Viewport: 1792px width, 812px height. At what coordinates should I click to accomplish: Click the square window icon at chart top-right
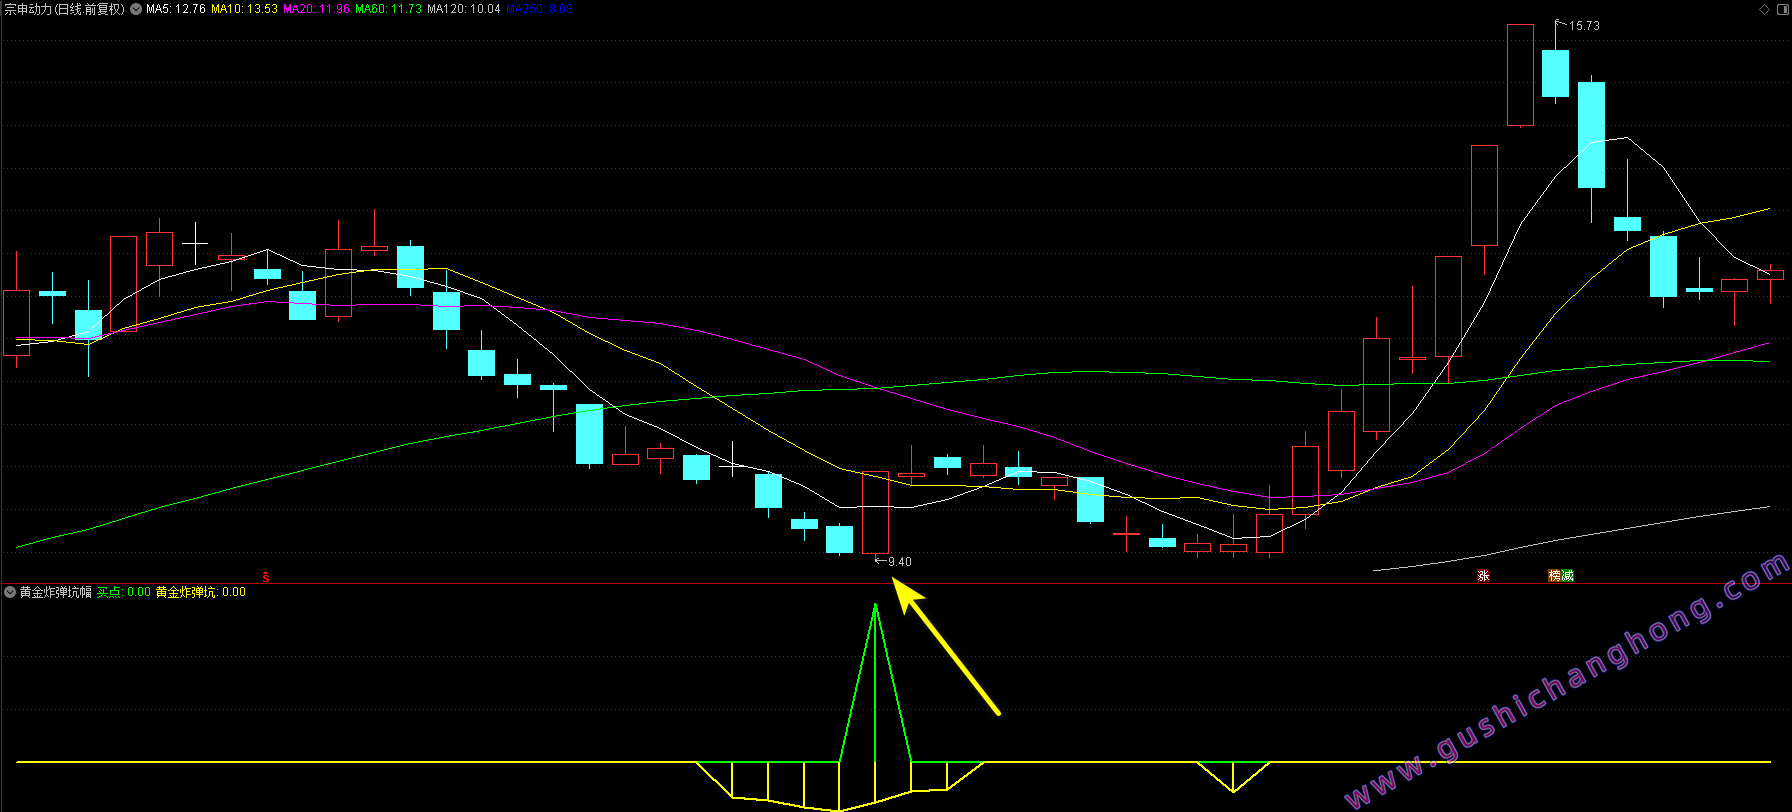coord(1782,9)
